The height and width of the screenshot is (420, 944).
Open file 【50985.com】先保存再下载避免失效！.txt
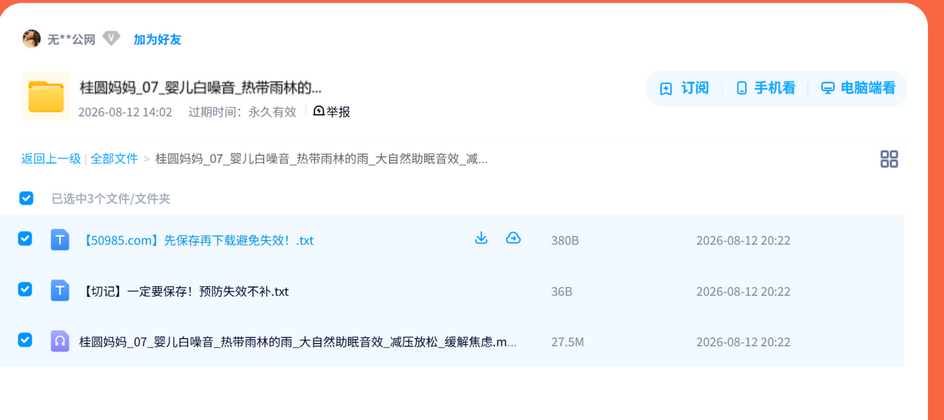point(197,241)
